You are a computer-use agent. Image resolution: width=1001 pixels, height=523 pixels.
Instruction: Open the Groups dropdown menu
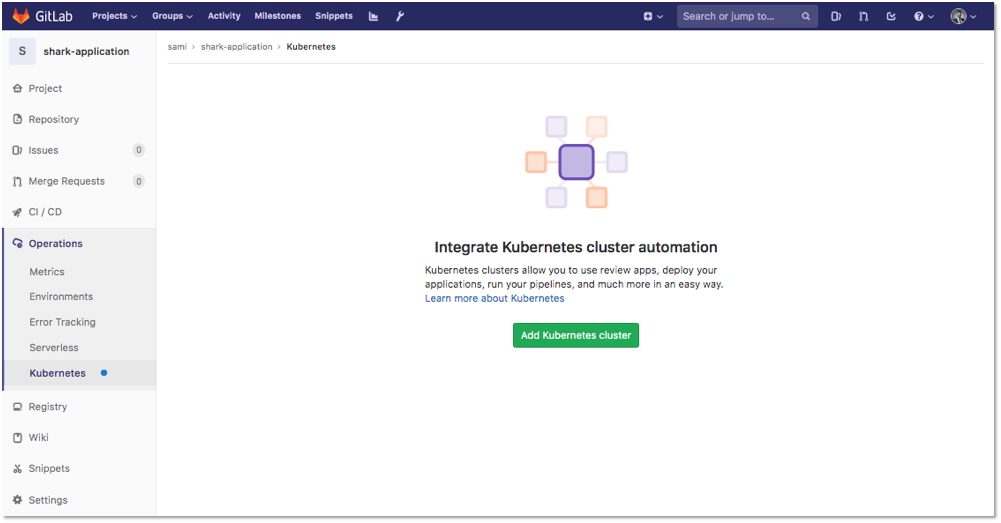coord(172,16)
